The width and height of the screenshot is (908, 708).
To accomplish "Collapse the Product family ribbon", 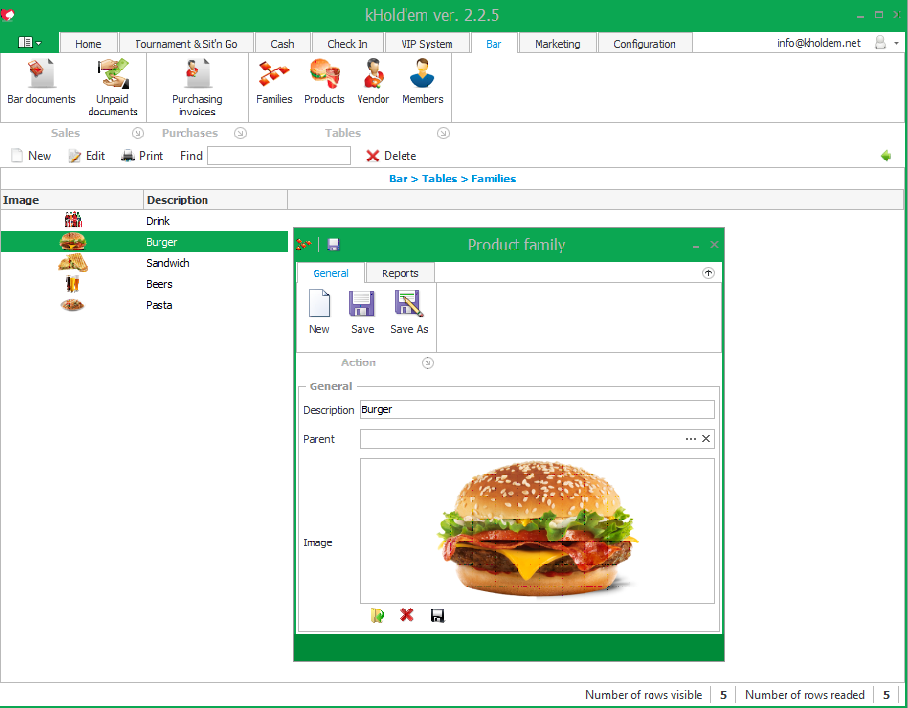I will click(708, 273).
